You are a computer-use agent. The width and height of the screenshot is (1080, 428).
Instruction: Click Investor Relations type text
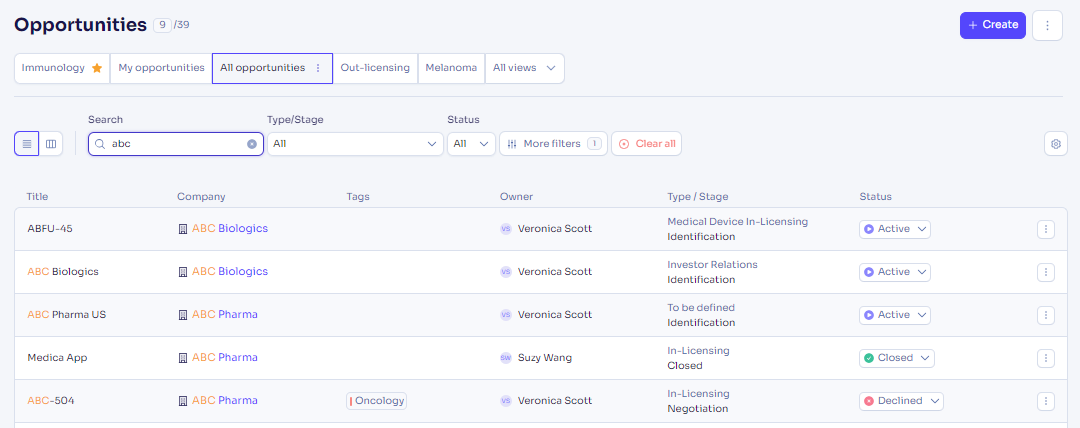pyautogui.click(x=712, y=265)
